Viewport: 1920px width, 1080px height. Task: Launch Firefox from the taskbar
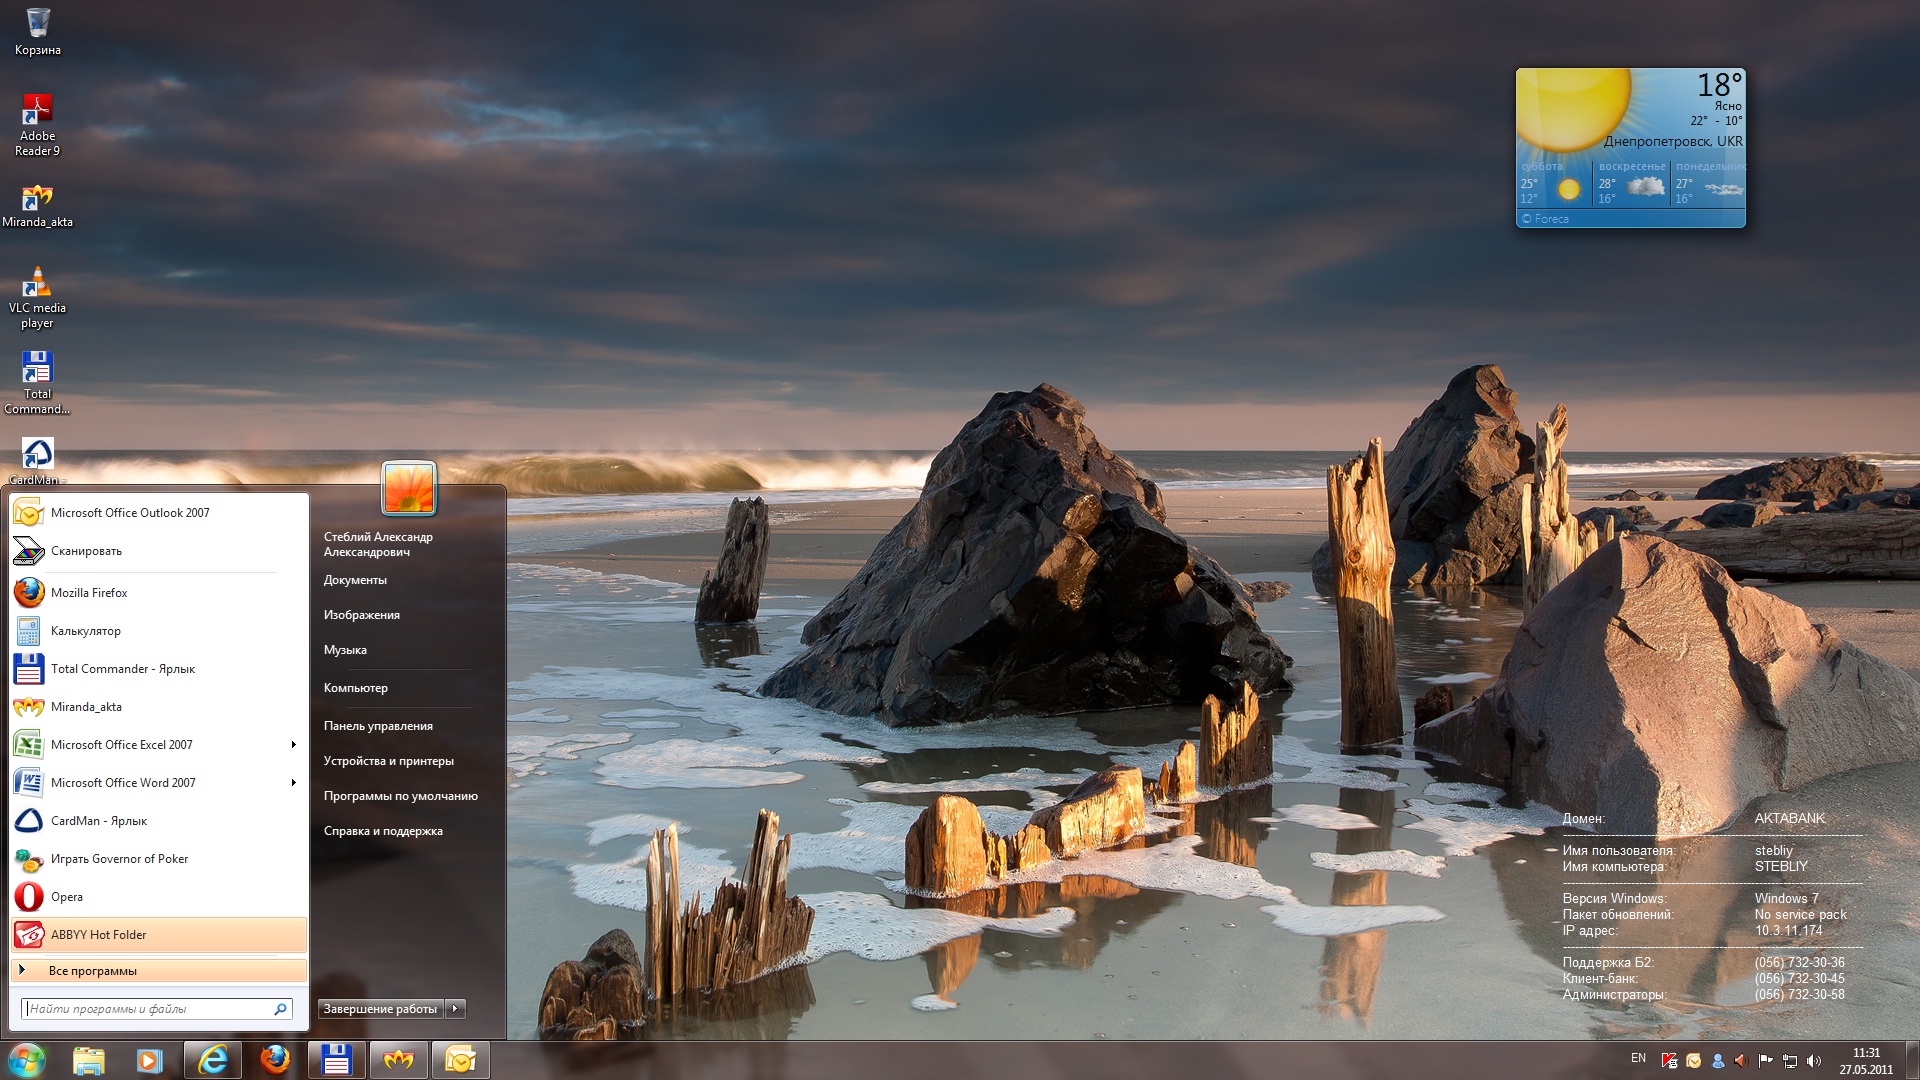coord(275,1060)
